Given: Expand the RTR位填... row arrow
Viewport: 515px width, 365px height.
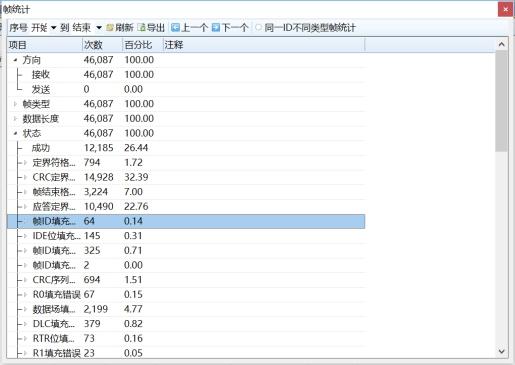Looking at the screenshot, I should (25, 339).
